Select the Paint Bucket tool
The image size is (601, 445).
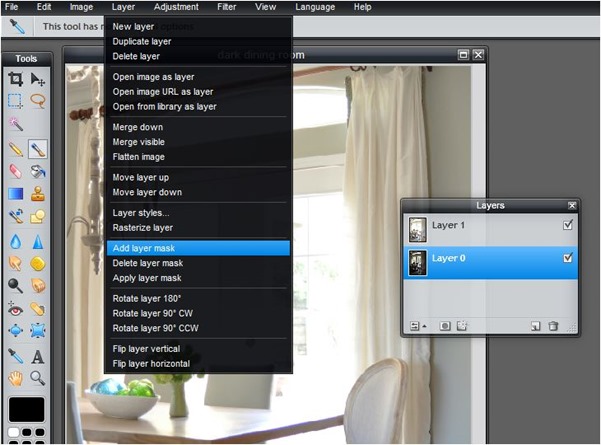click(38, 171)
